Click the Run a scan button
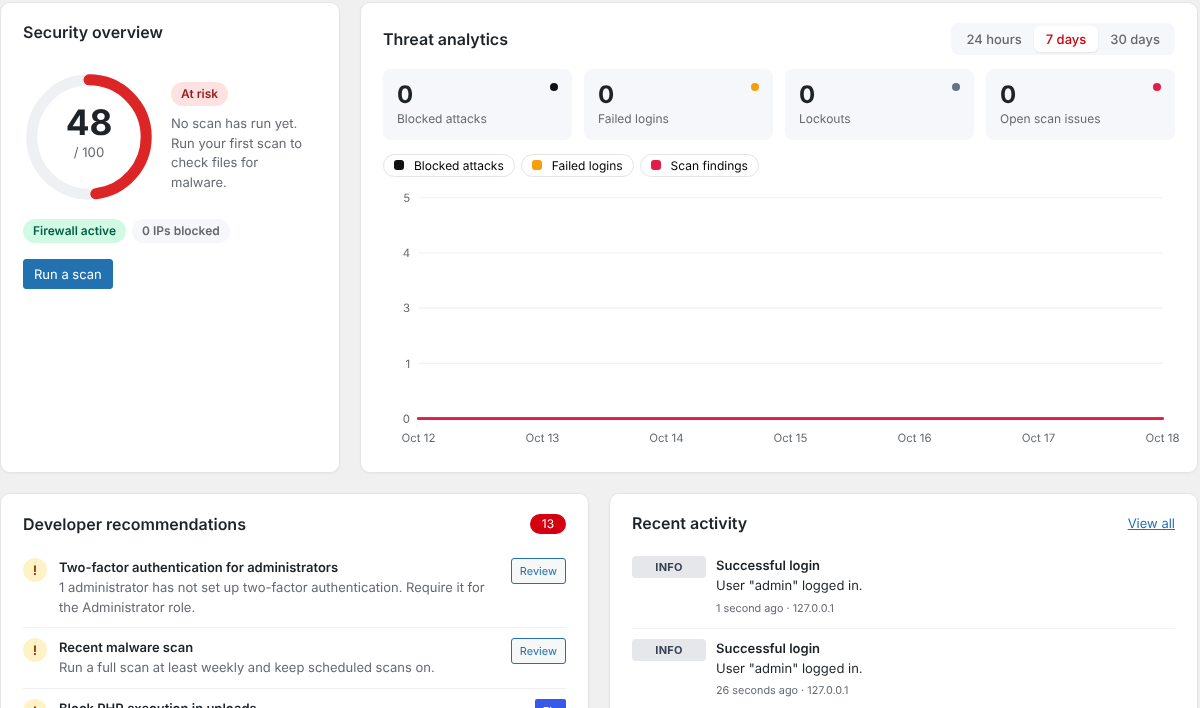This screenshot has width=1200, height=708. pyautogui.click(x=68, y=274)
